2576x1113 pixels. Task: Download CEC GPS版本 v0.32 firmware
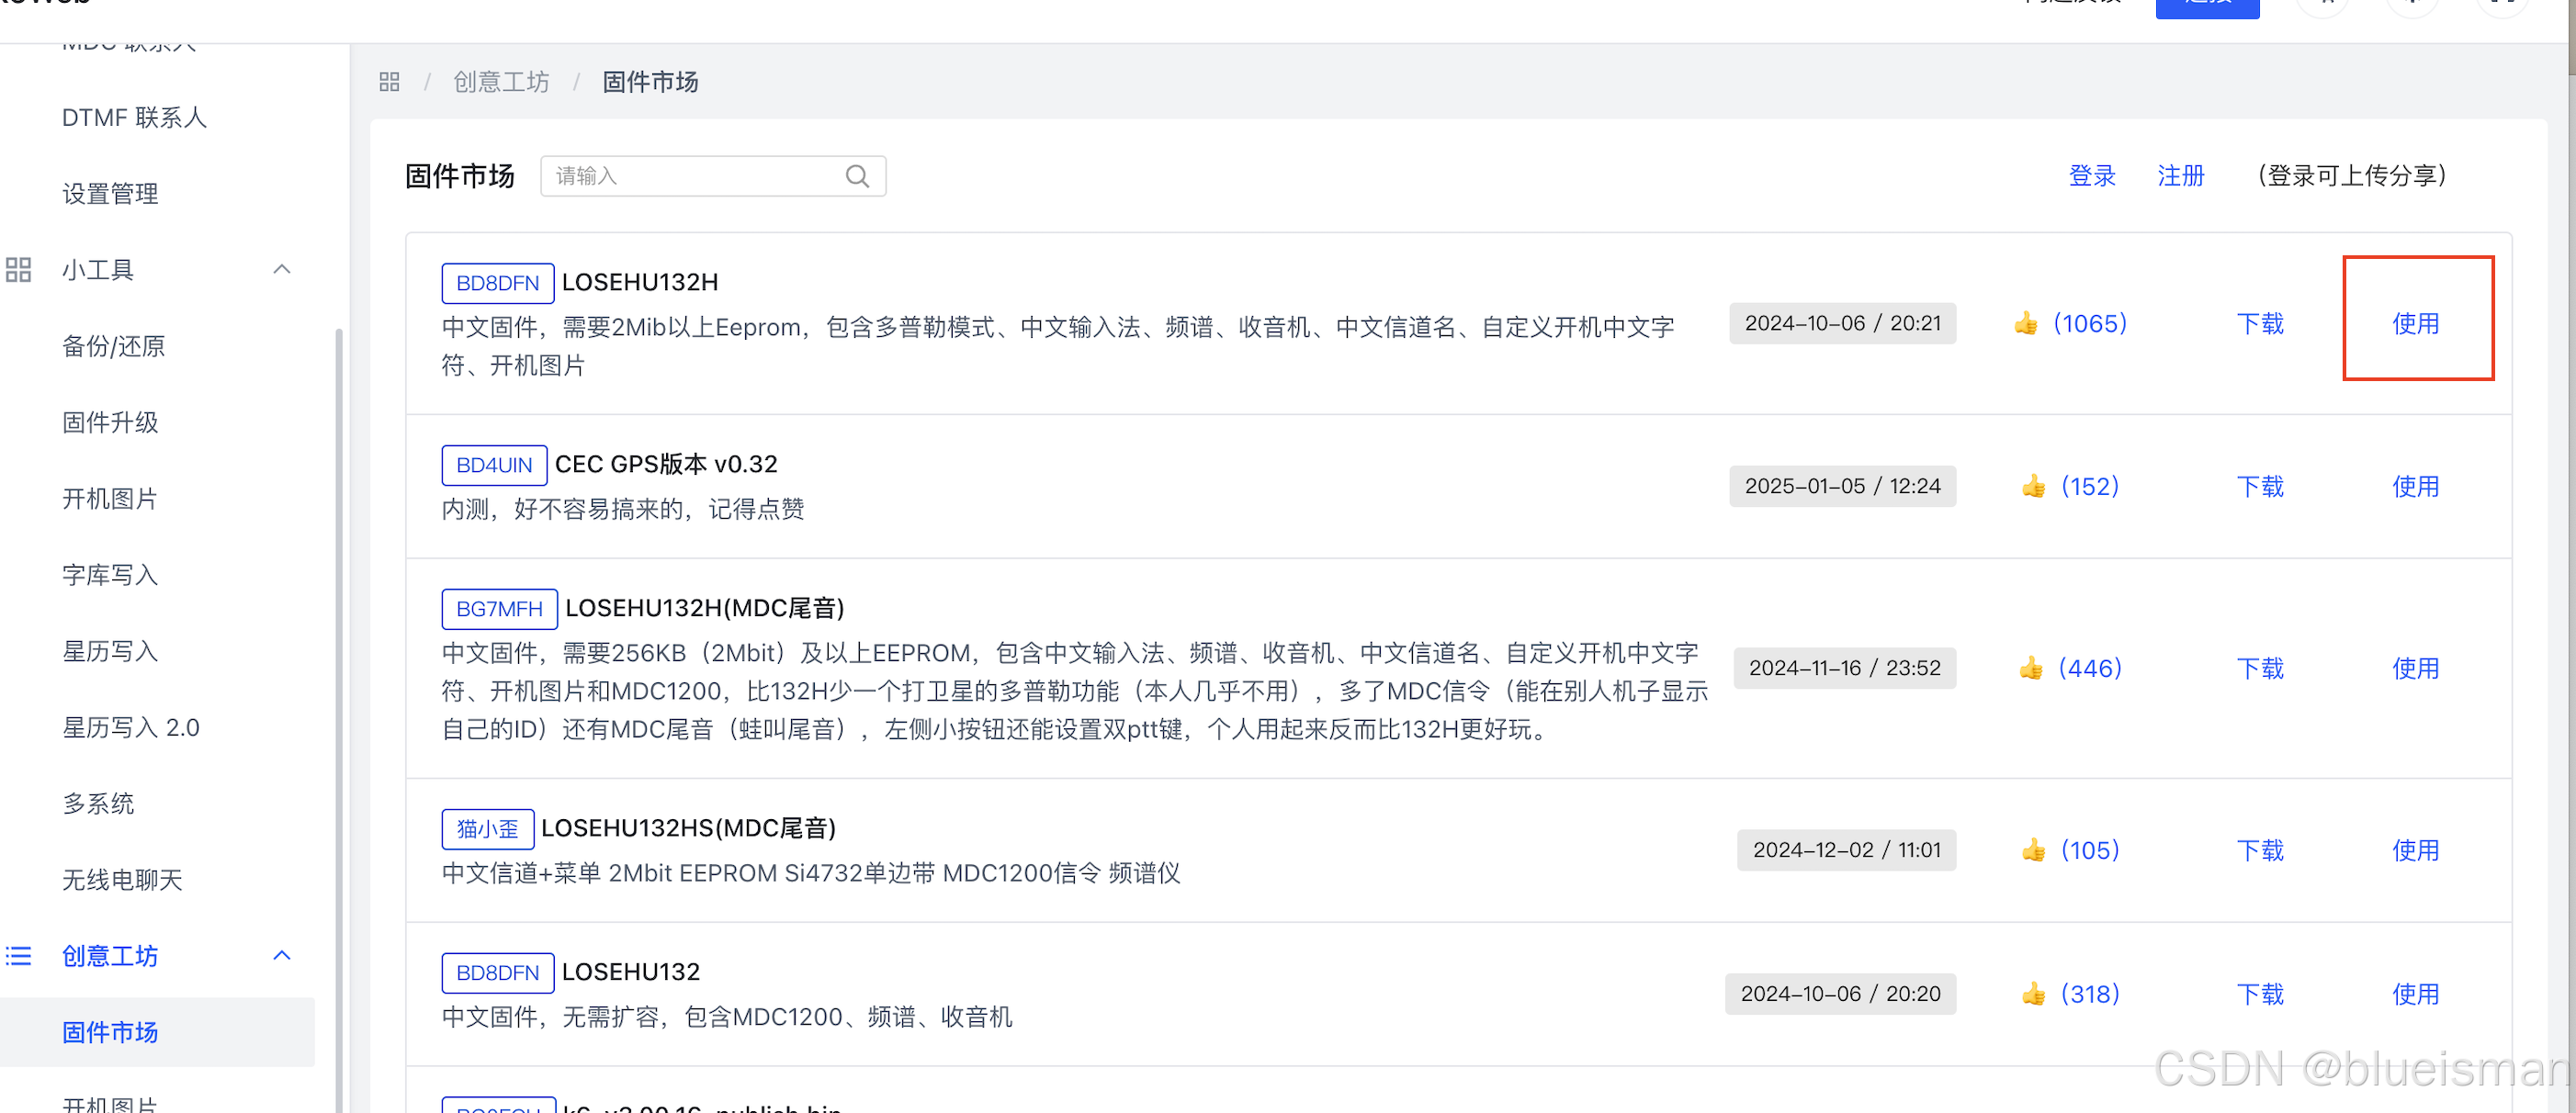coord(2260,486)
